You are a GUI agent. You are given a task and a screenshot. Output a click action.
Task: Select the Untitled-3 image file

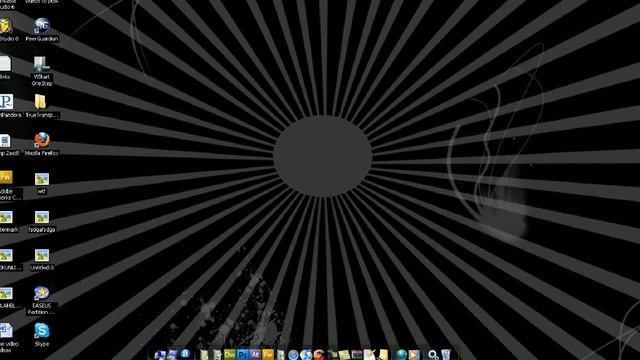tap(42, 260)
